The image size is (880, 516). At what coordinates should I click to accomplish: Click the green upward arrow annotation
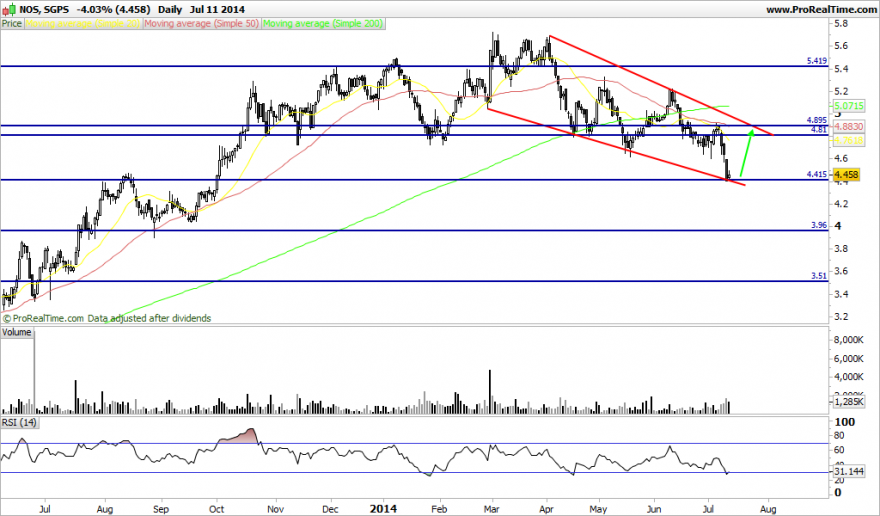[746, 153]
